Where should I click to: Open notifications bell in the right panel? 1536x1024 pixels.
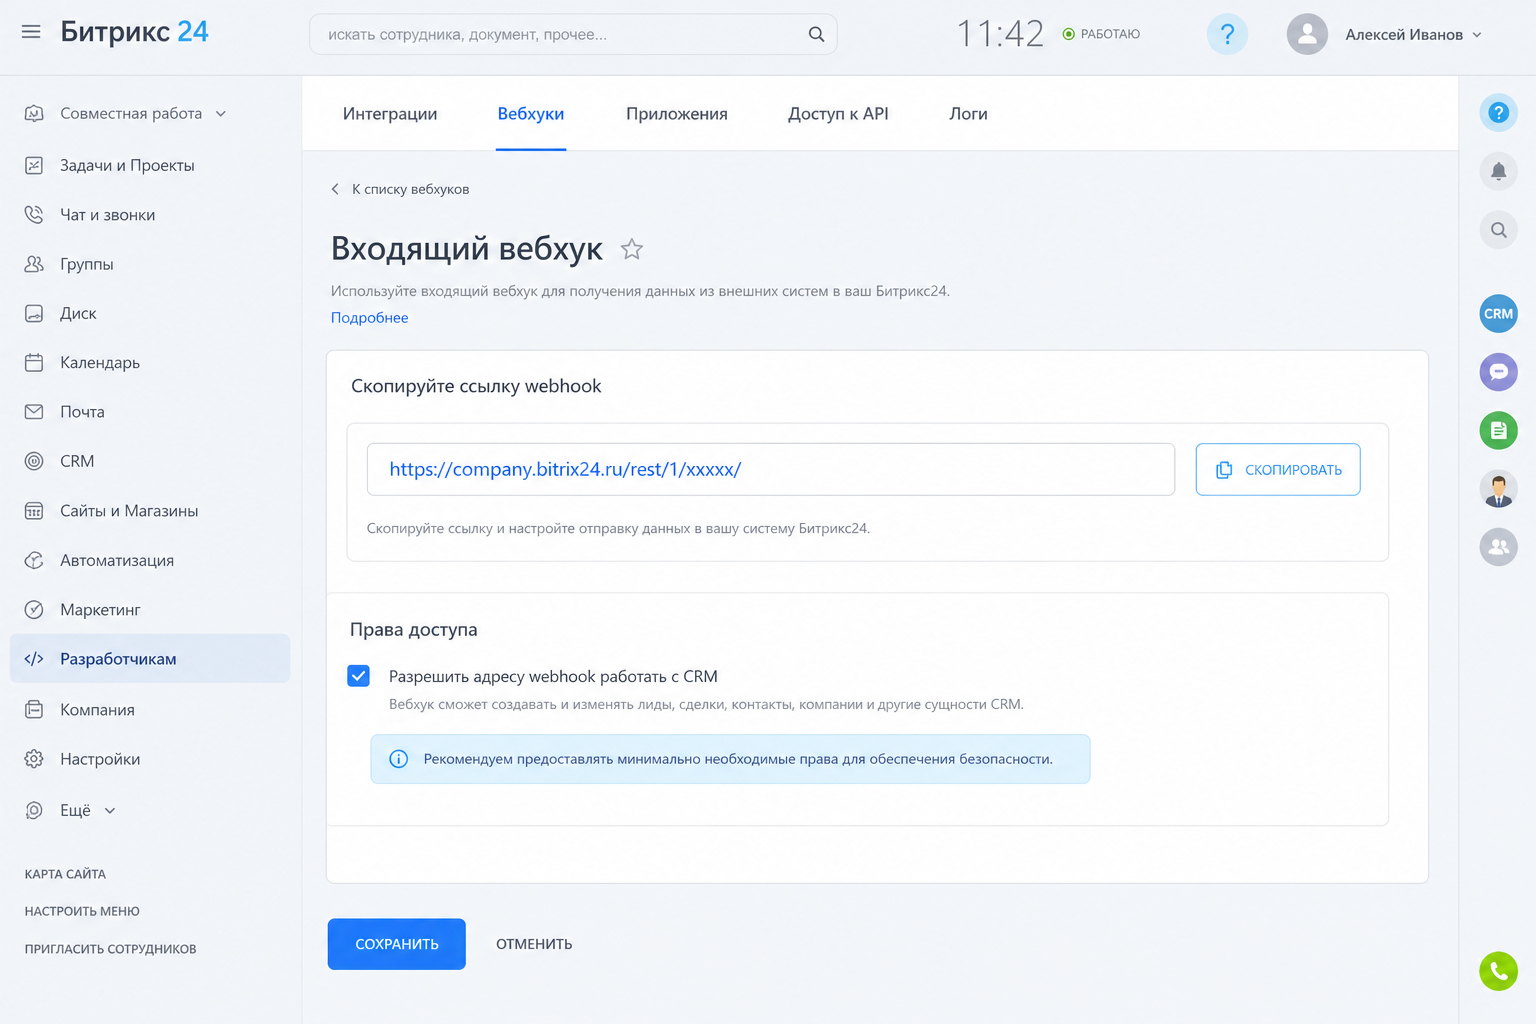(1498, 172)
